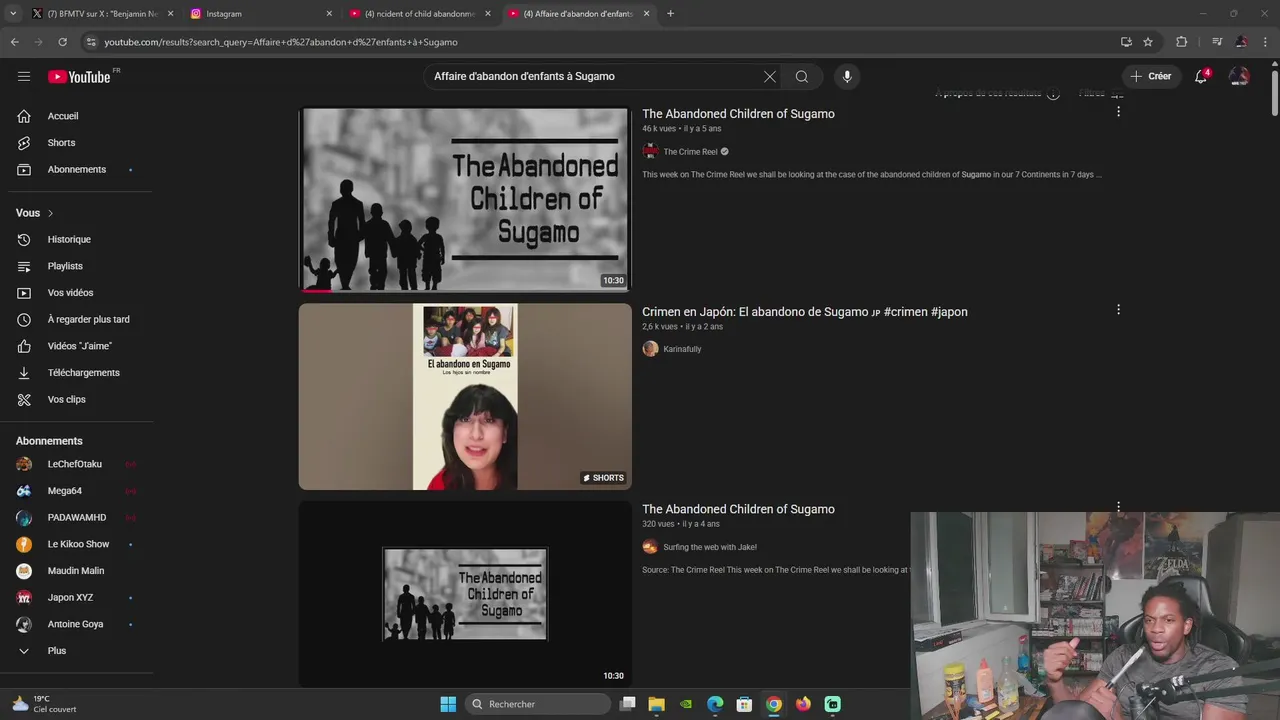Start voice search with the microphone
Image resolution: width=1280 pixels, height=720 pixels.
point(847,77)
